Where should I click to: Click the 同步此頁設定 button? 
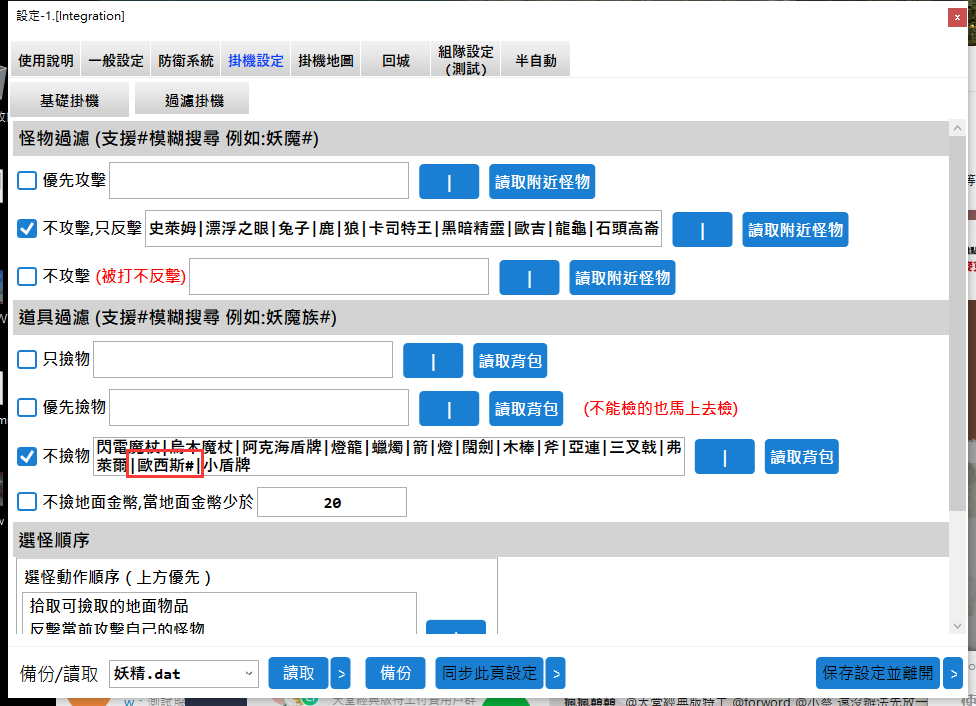point(489,673)
